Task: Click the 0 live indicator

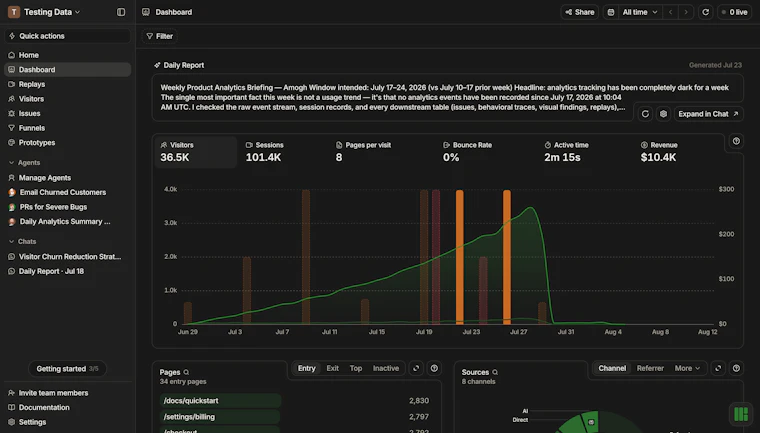Action: coord(734,12)
